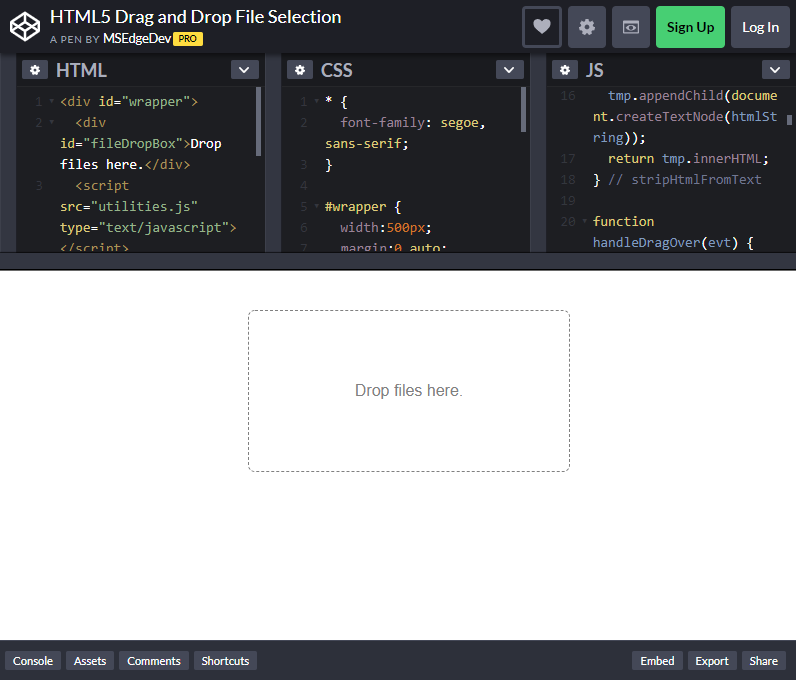Click the HTML panel title
The image size is (796, 680).
81,70
